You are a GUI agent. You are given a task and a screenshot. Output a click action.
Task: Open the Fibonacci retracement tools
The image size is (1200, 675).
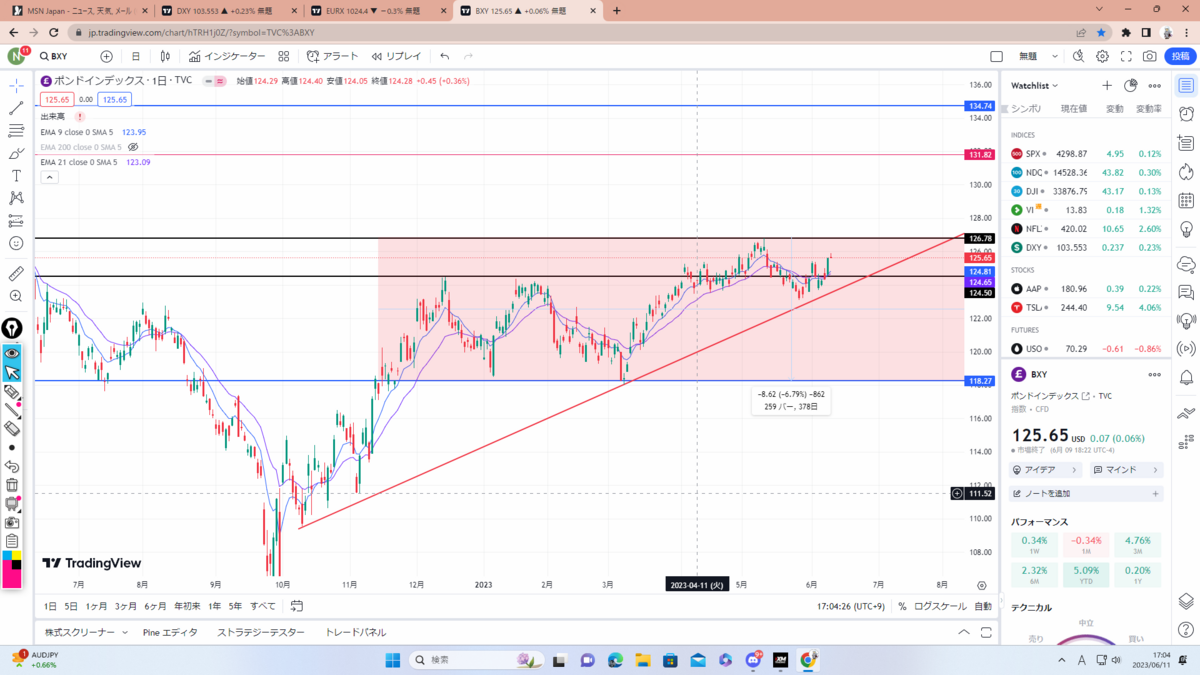coord(16,131)
